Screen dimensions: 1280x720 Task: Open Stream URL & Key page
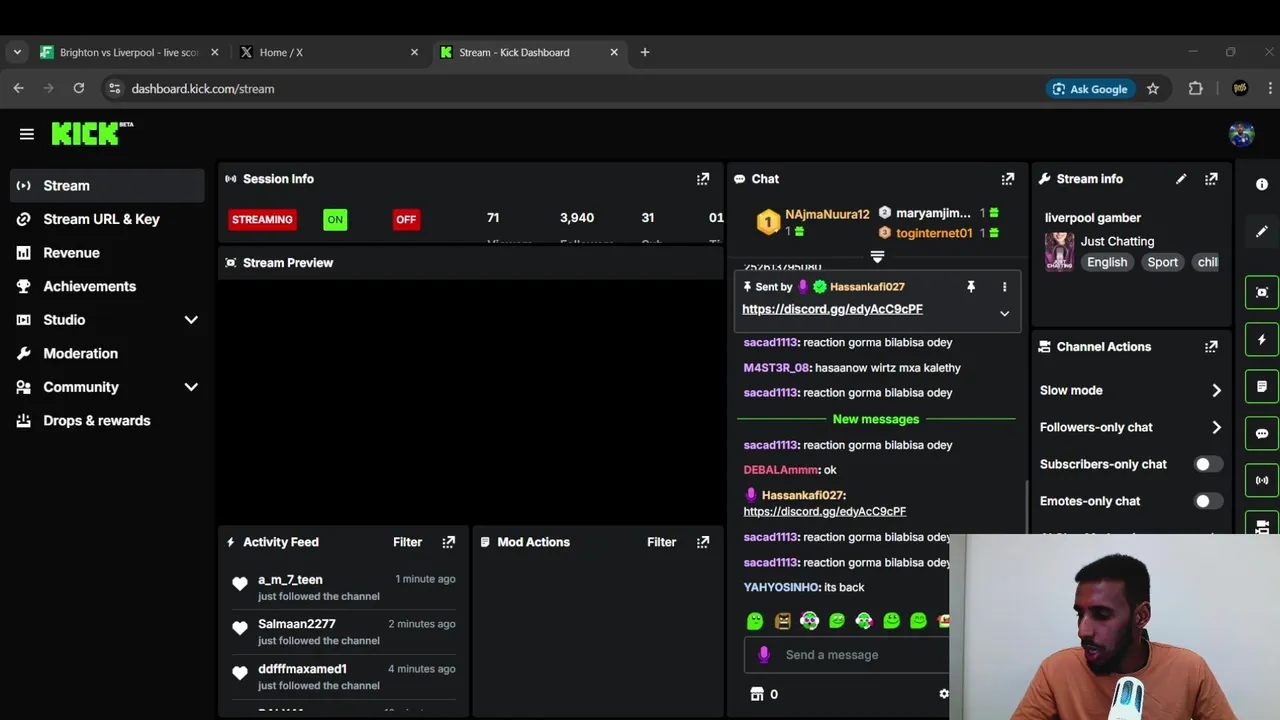107,219
